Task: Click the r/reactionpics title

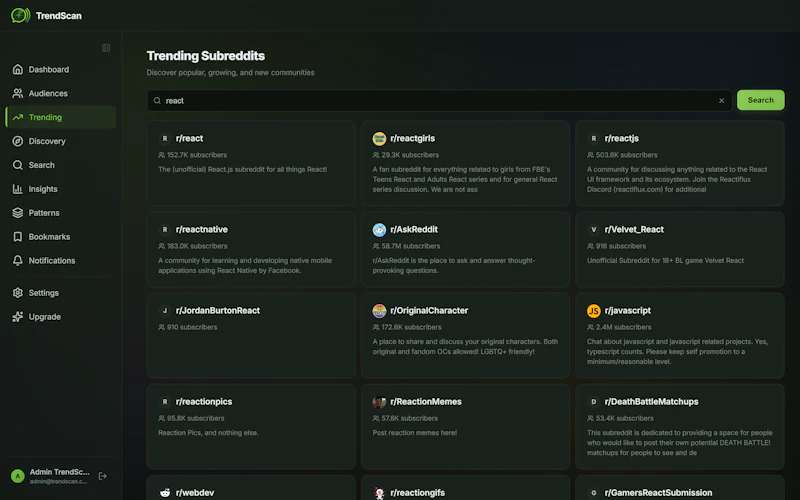Action: [204, 402]
